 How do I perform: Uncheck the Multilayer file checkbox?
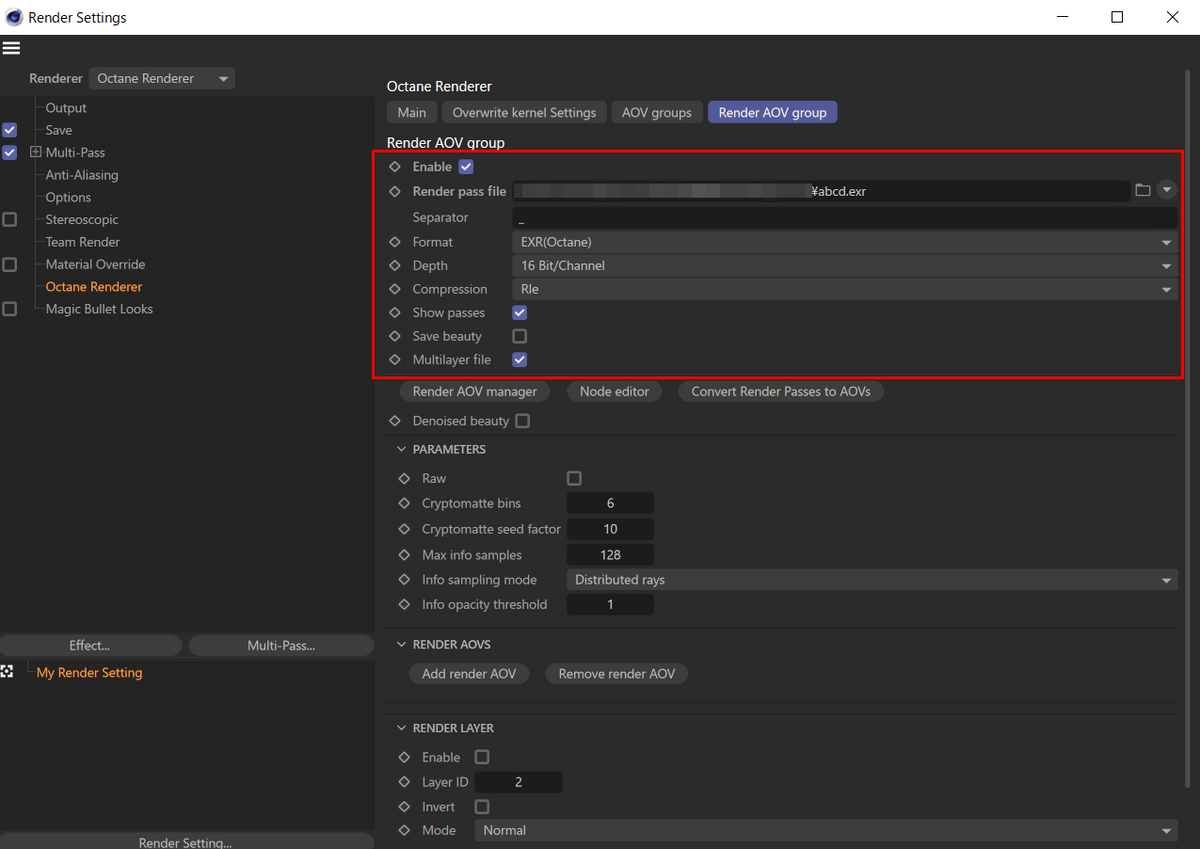(x=519, y=359)
